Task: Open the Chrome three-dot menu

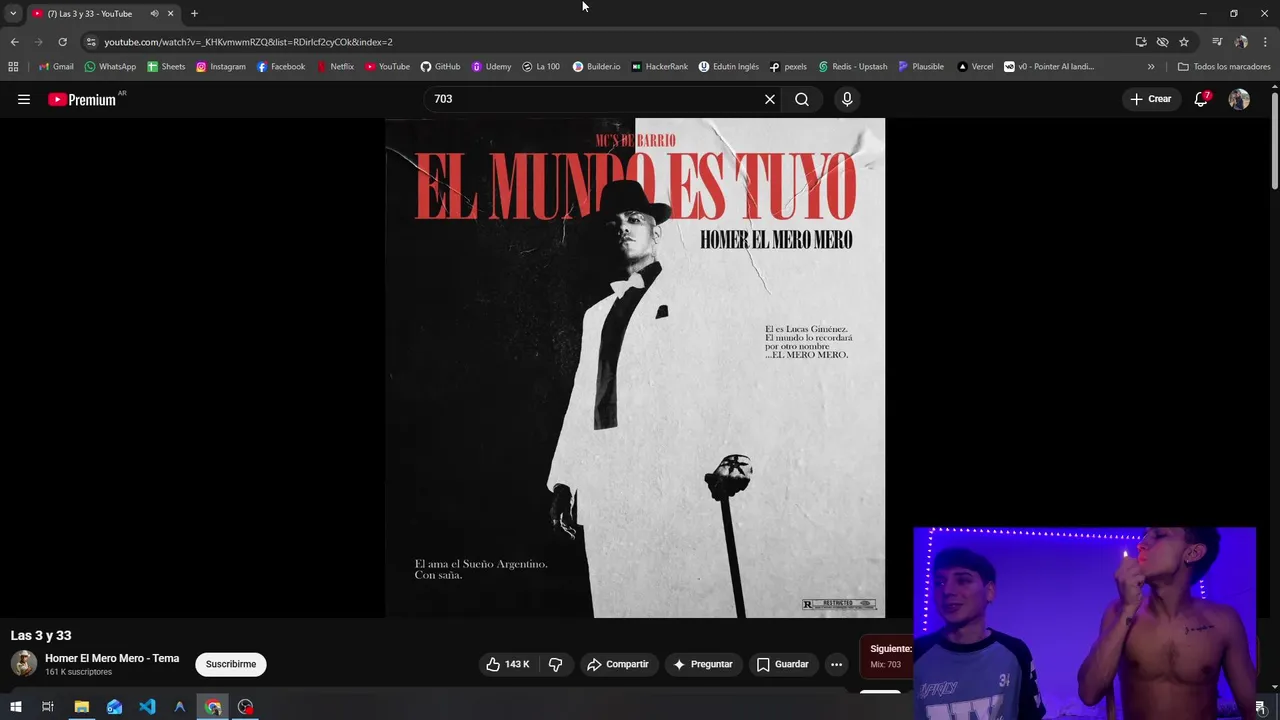Action: tap(1266, 42)
